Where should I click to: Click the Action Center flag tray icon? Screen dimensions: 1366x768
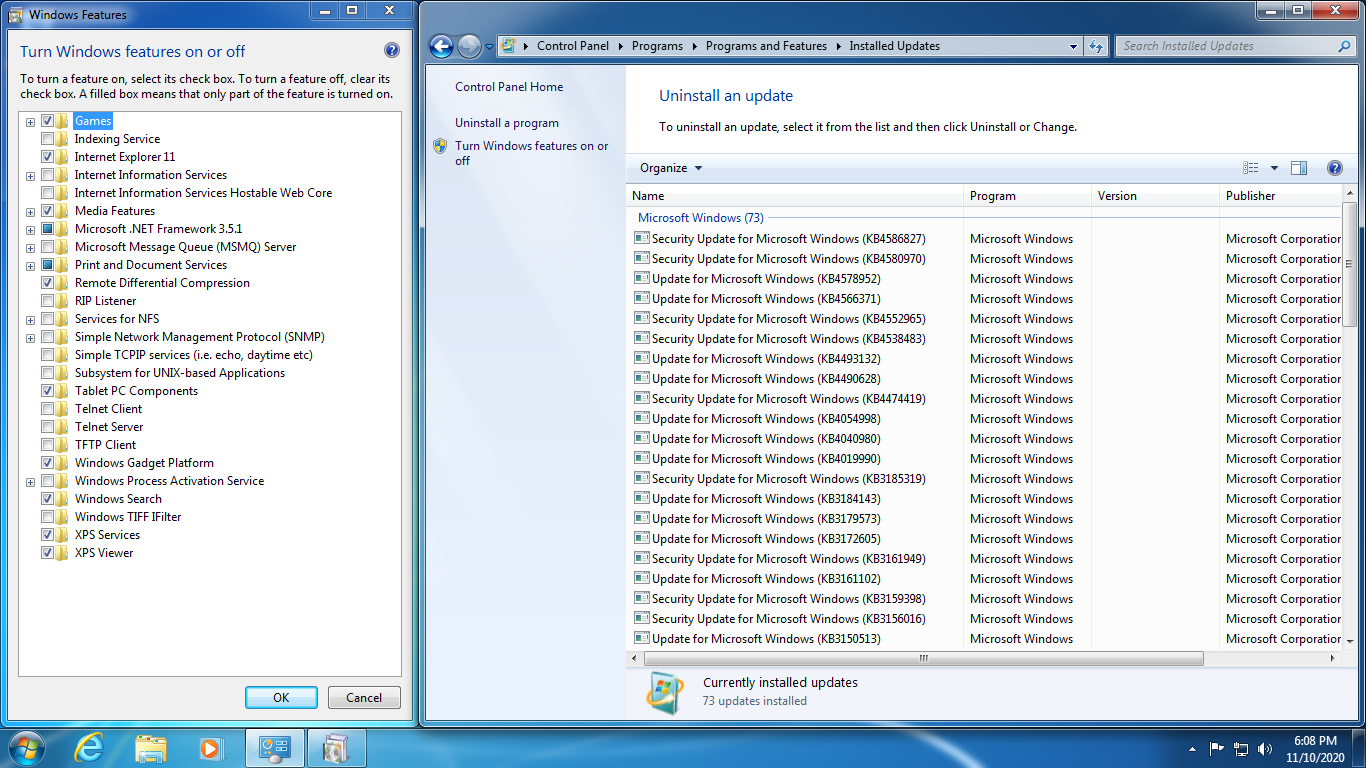[1217, 748]
